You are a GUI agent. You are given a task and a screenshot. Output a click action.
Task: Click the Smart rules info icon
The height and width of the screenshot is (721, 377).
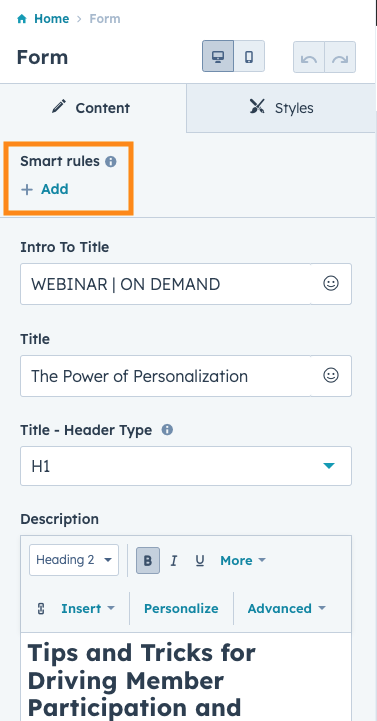(111, 161)
